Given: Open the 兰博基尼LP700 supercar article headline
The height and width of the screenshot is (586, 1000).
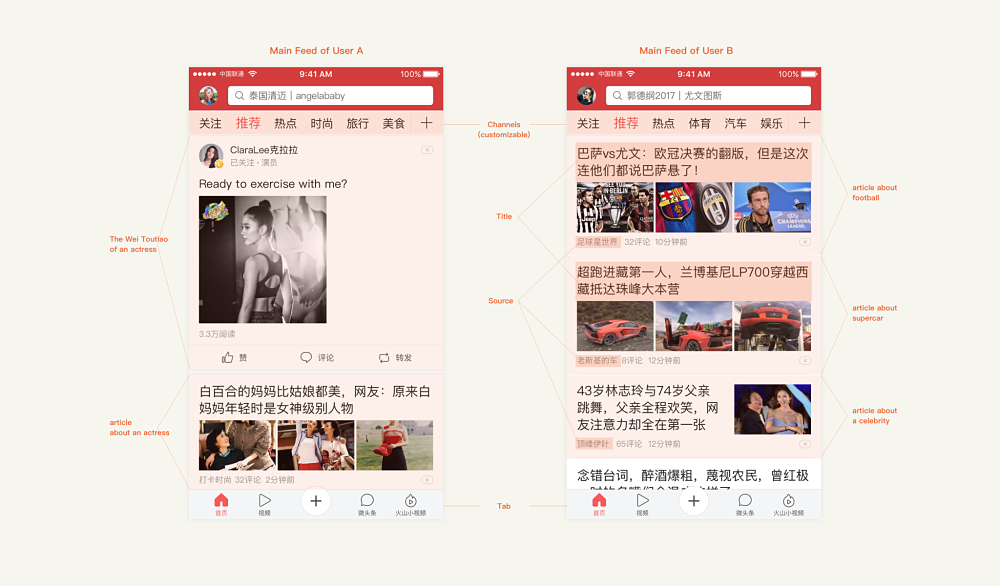Looking at the screenshot, I should pos(692,280).
